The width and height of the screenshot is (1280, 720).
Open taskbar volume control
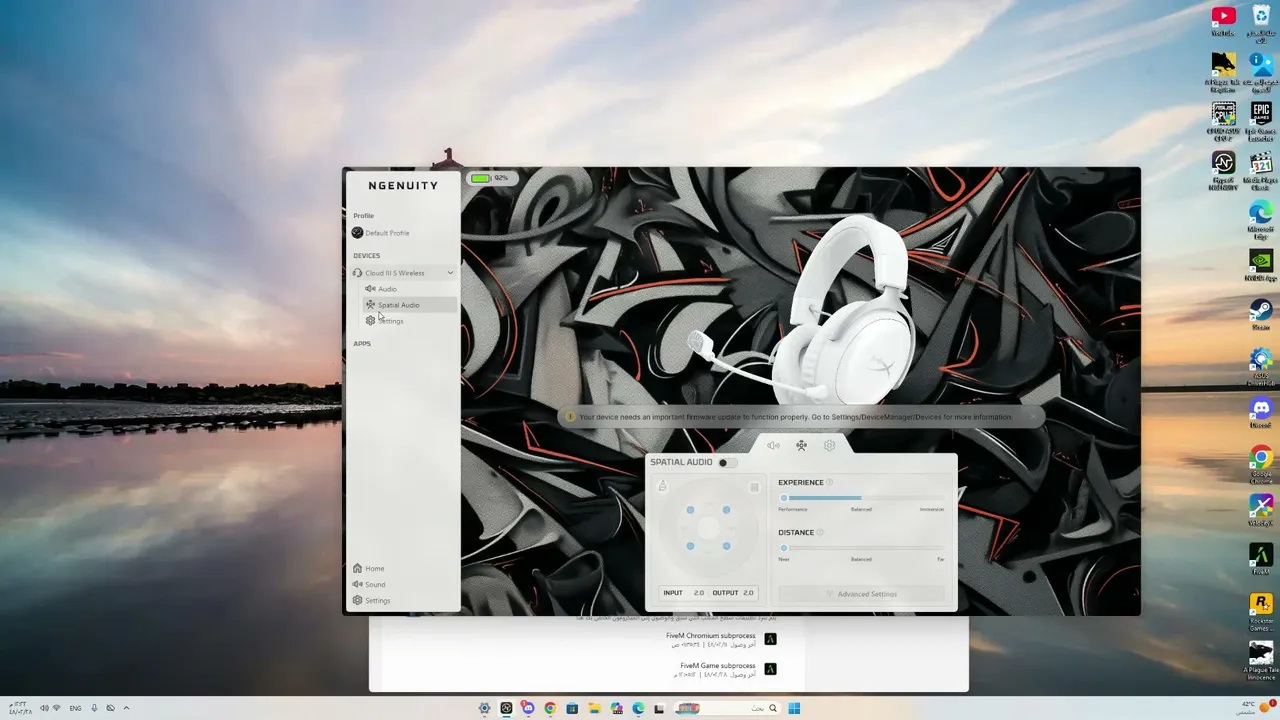[x=44, y=708]
